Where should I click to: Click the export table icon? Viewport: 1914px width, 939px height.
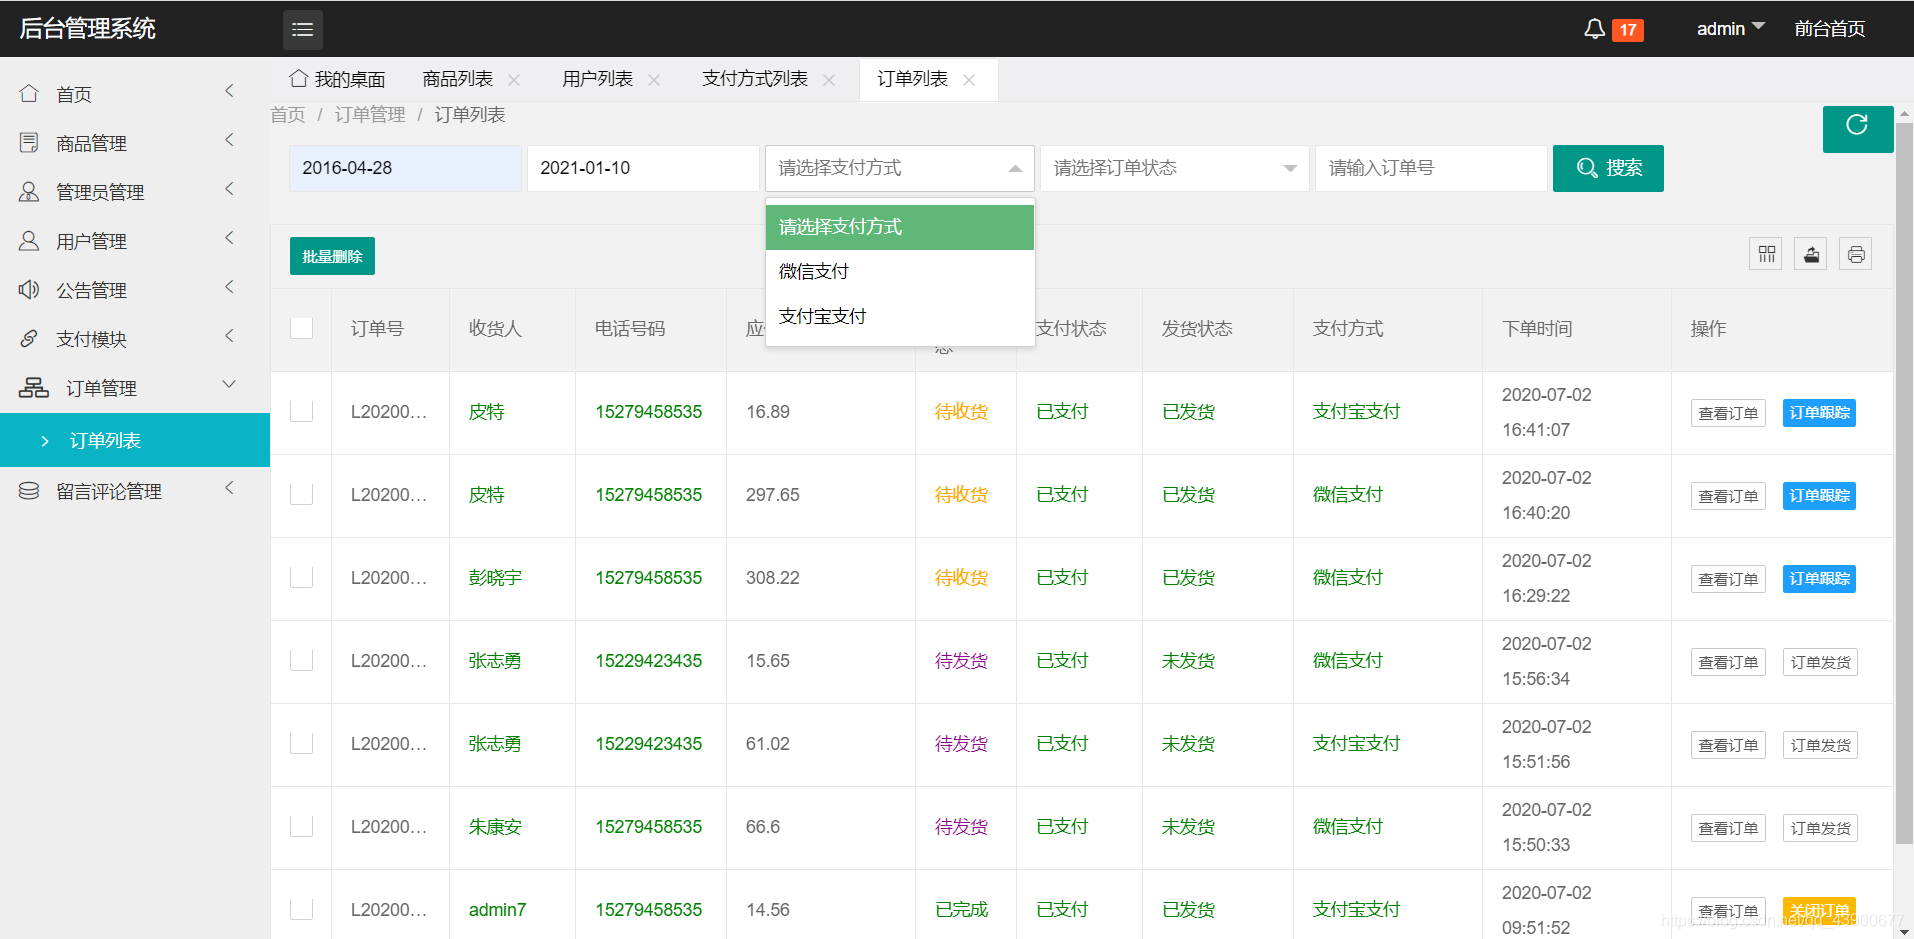click(1811, 254)
